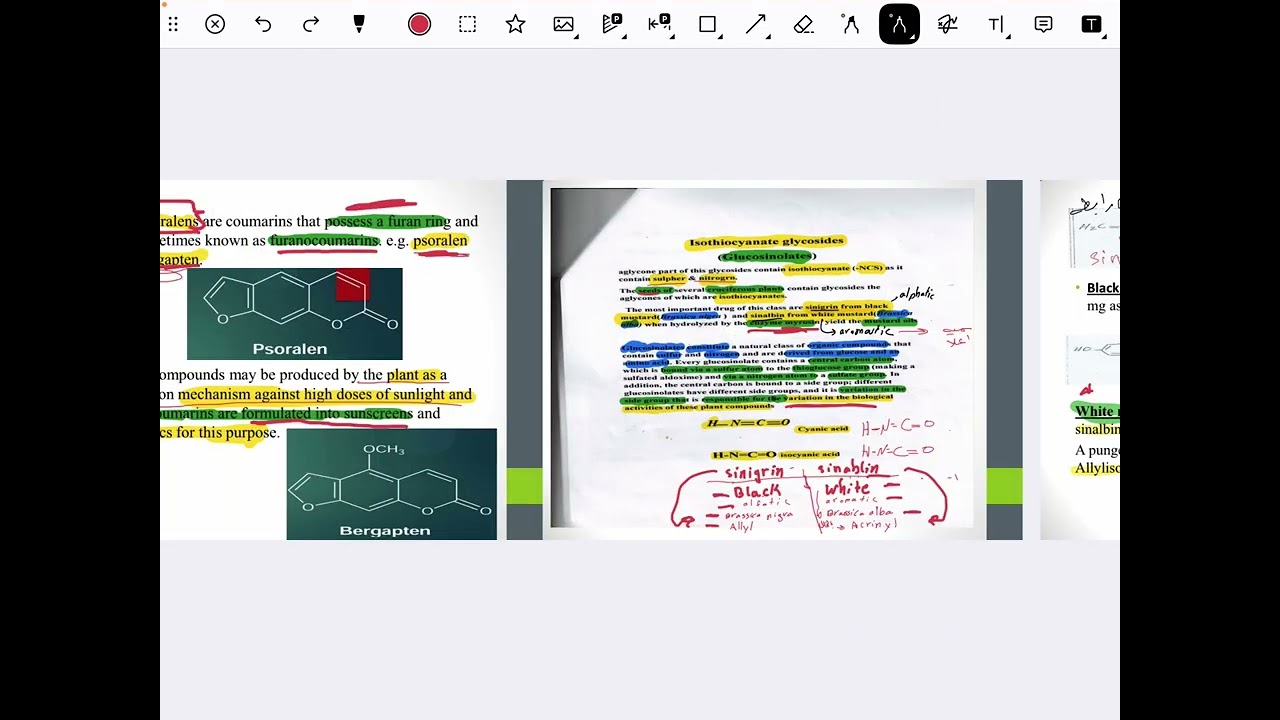Select the thin pen compass tool
The width and height of the screenshot is (1280, 720).
(x=851, y=24)
